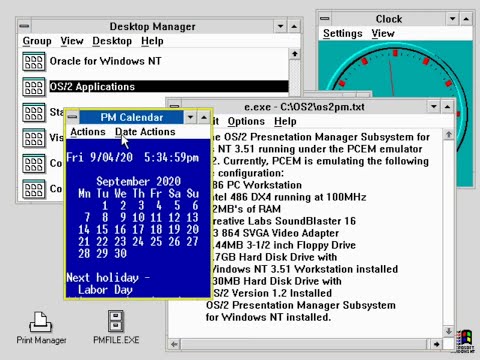The image size is (480, 360).
Task: Click the Labor Day holiday text
Action: [105, 289]
